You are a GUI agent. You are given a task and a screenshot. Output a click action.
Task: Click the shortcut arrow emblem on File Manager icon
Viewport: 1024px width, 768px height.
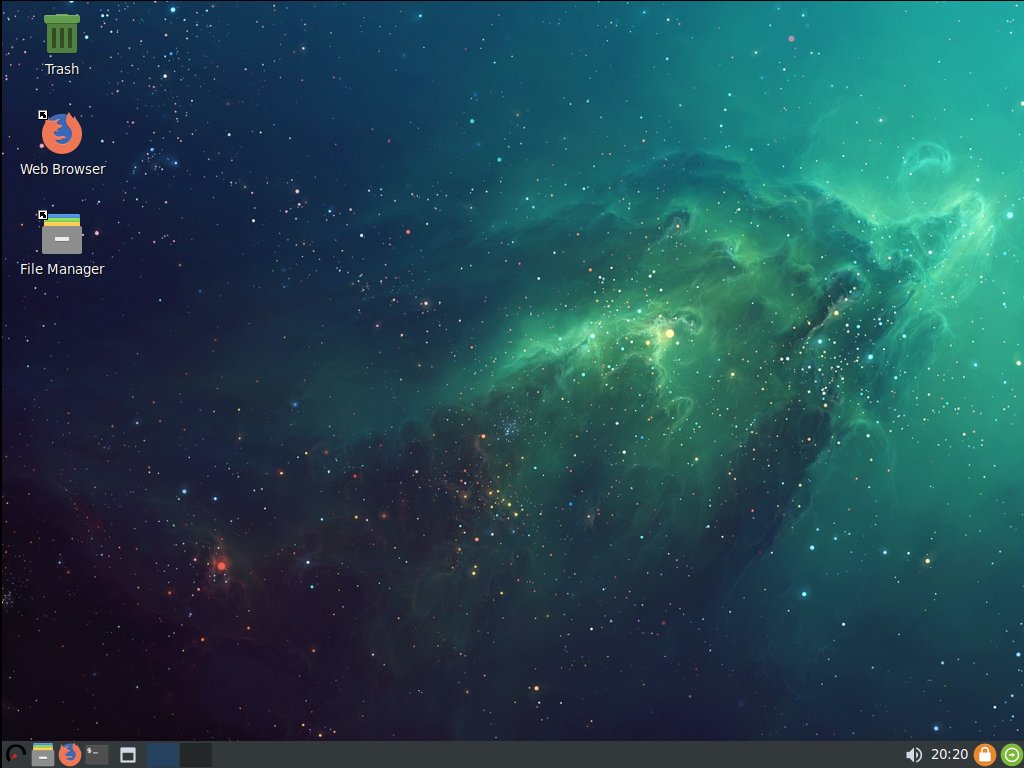tap(43, 215)
